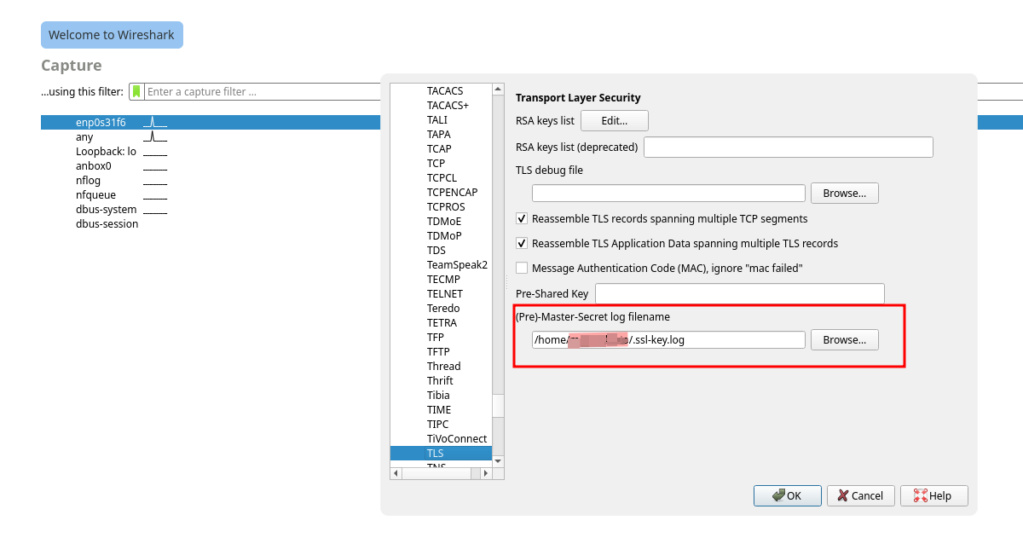
Task: Click the capture filter input field
Action: (262, 92)
